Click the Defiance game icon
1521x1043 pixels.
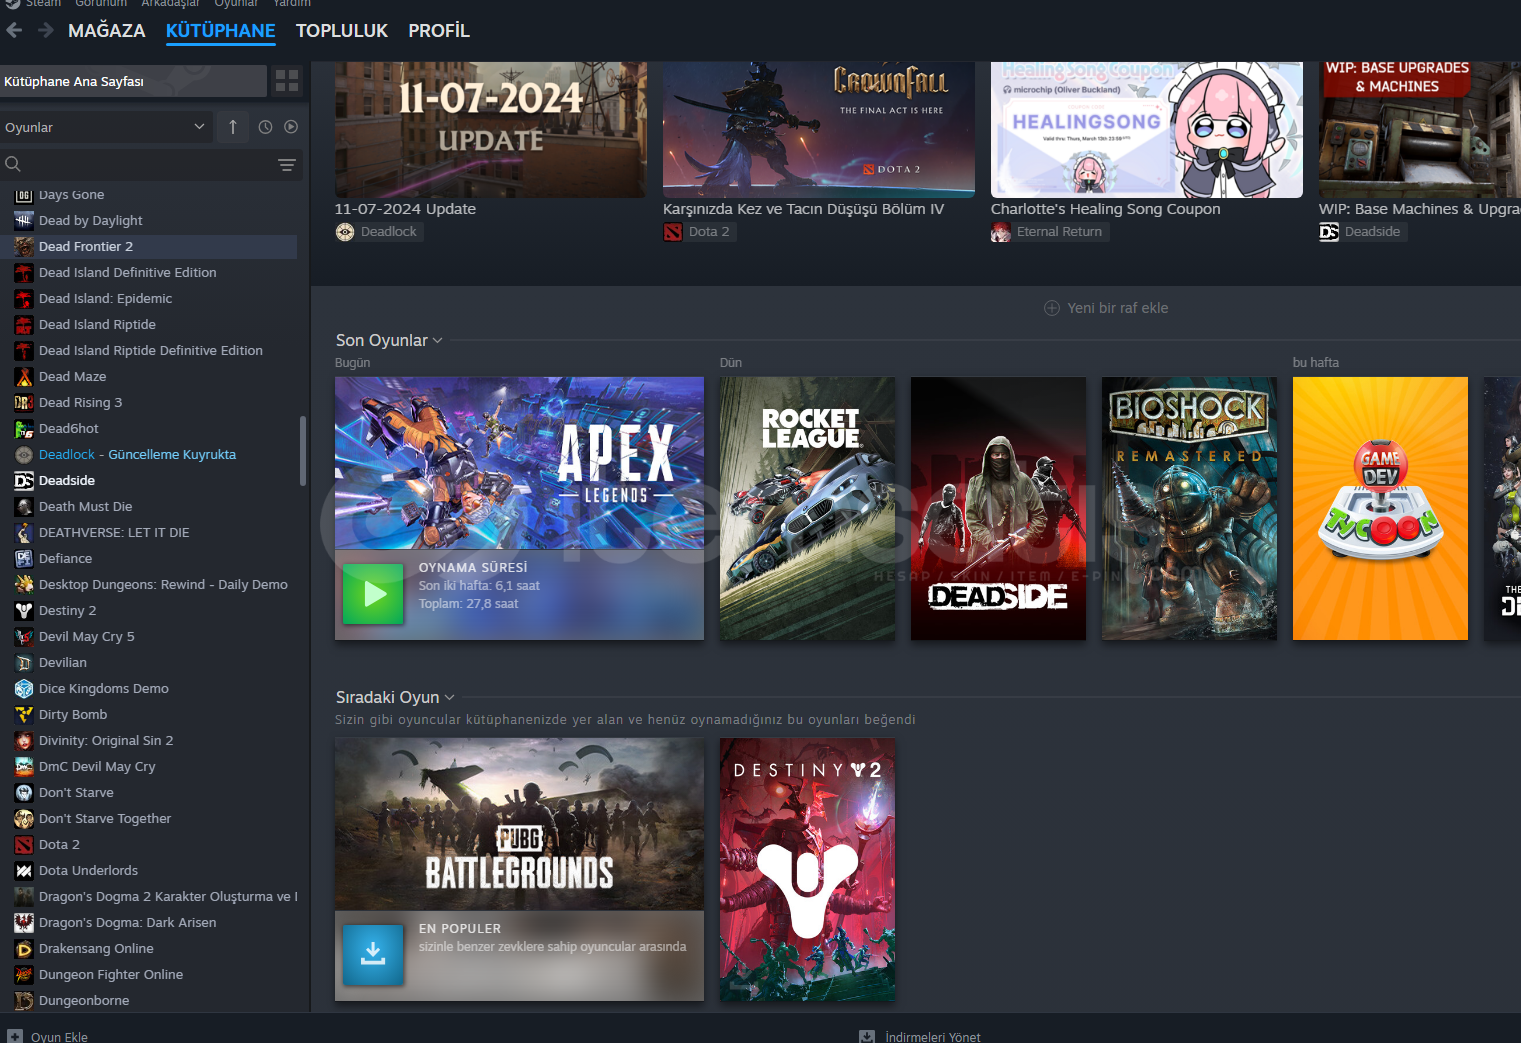pyautogui.click(x=24, y=559)
